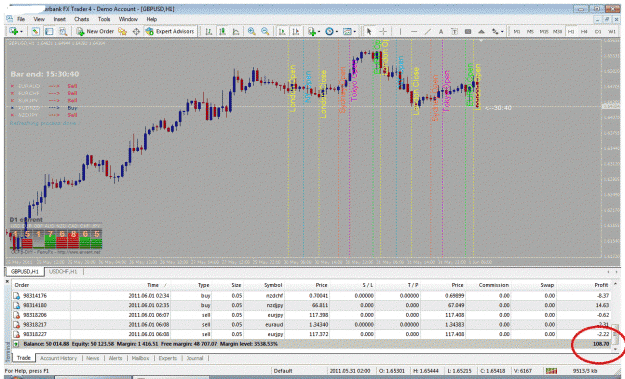The image size is (625, 379).
Task: Switch chart to M5 timeframe
Action: (530, 31)
